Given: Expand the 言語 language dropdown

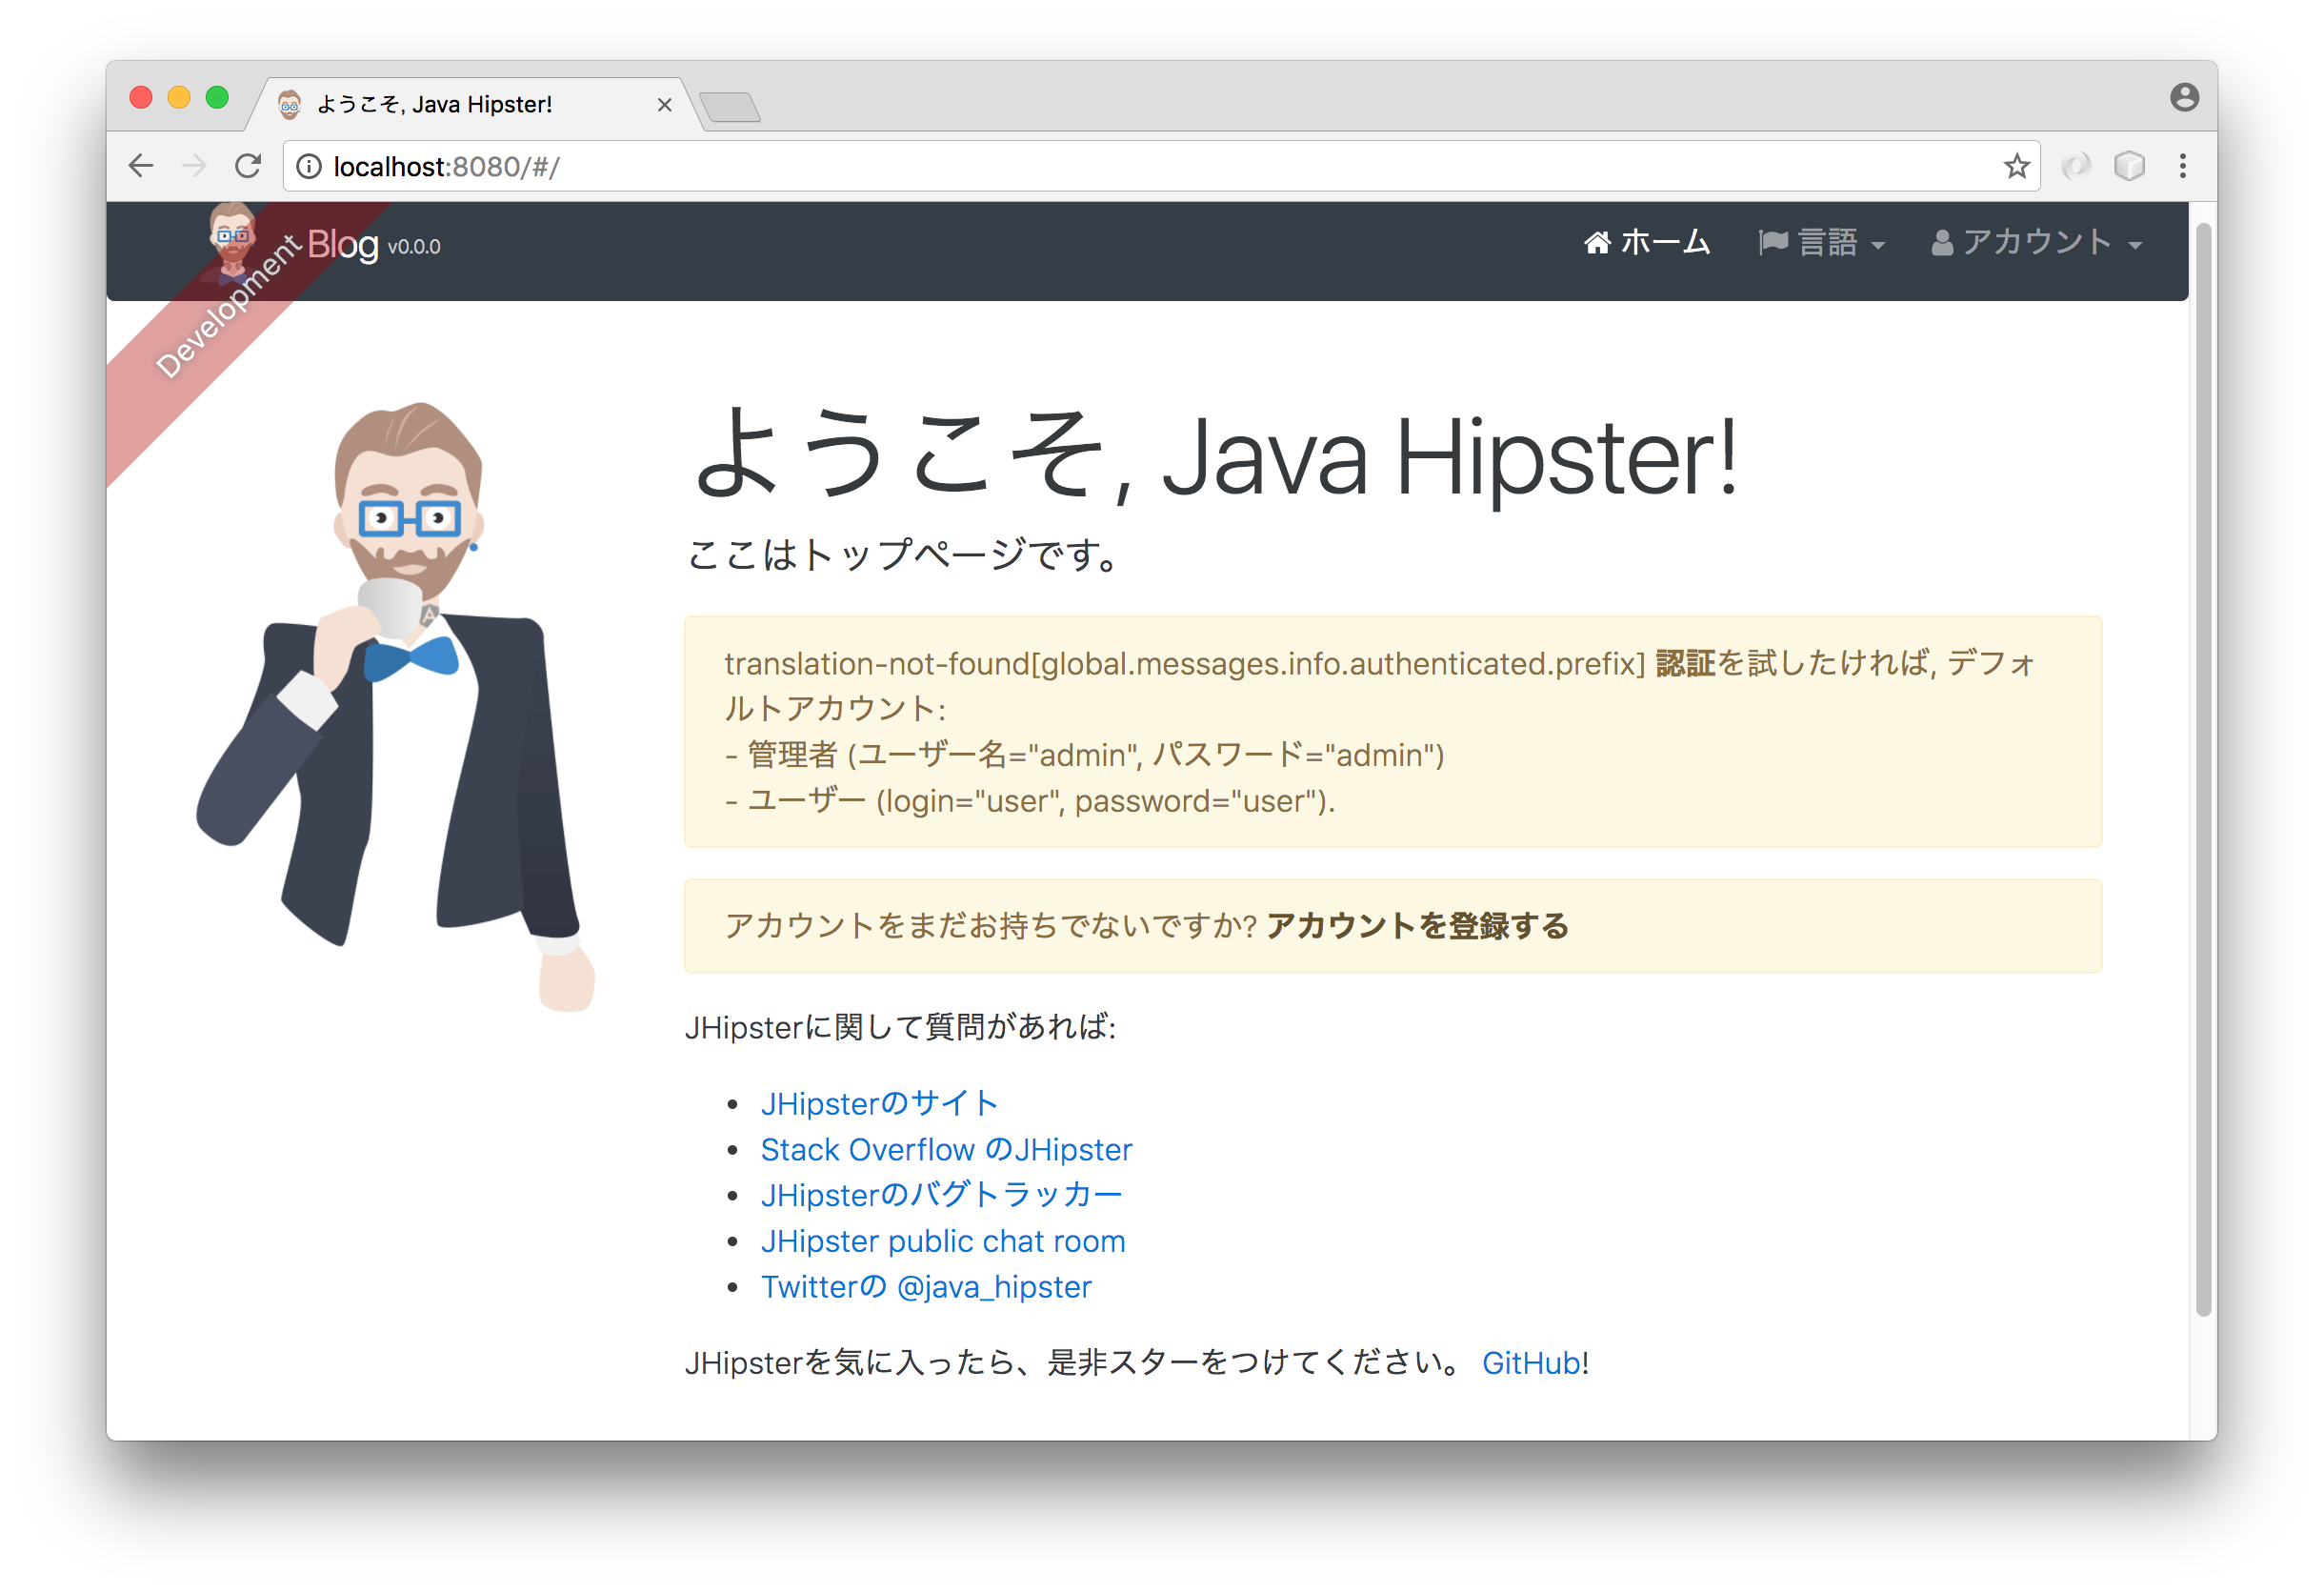Looking at the screenshot, I should tap(1821, 243).
